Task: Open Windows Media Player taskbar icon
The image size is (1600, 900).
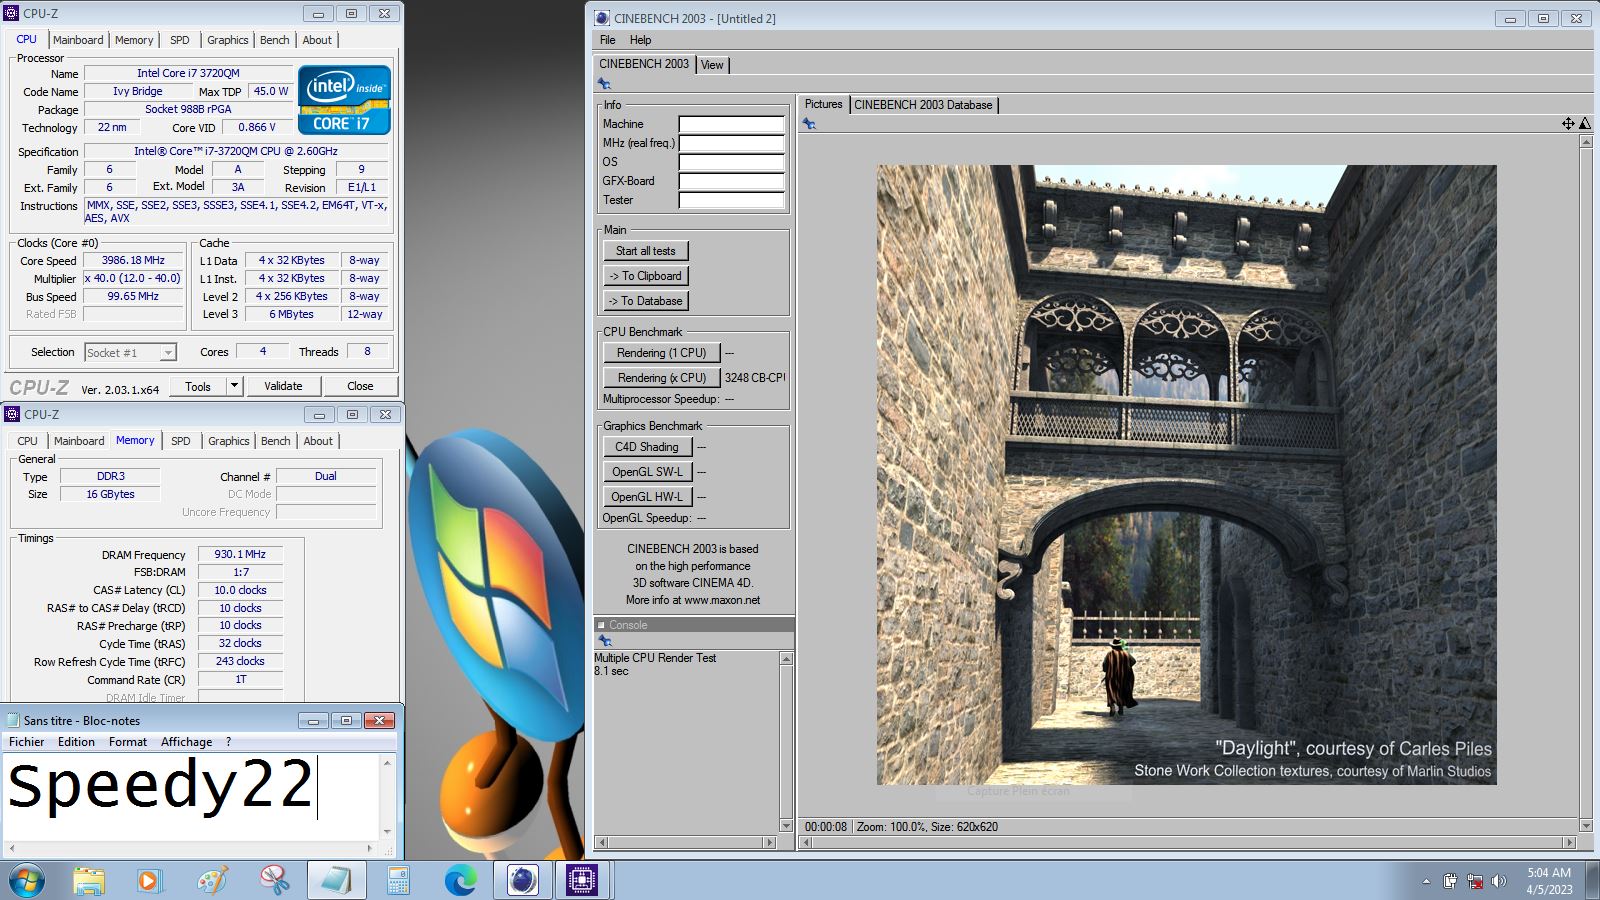Action: click(149, 880)
